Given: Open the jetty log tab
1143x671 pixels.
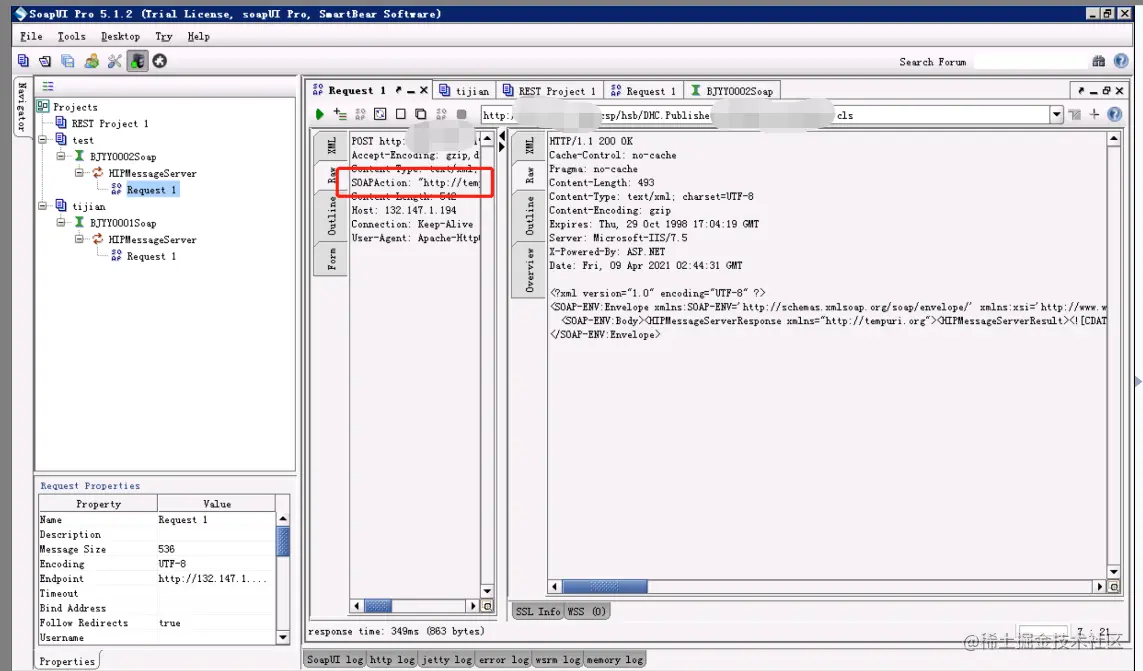Looking at the screenshot, I should pyautogui.click(x=446, y=659).
